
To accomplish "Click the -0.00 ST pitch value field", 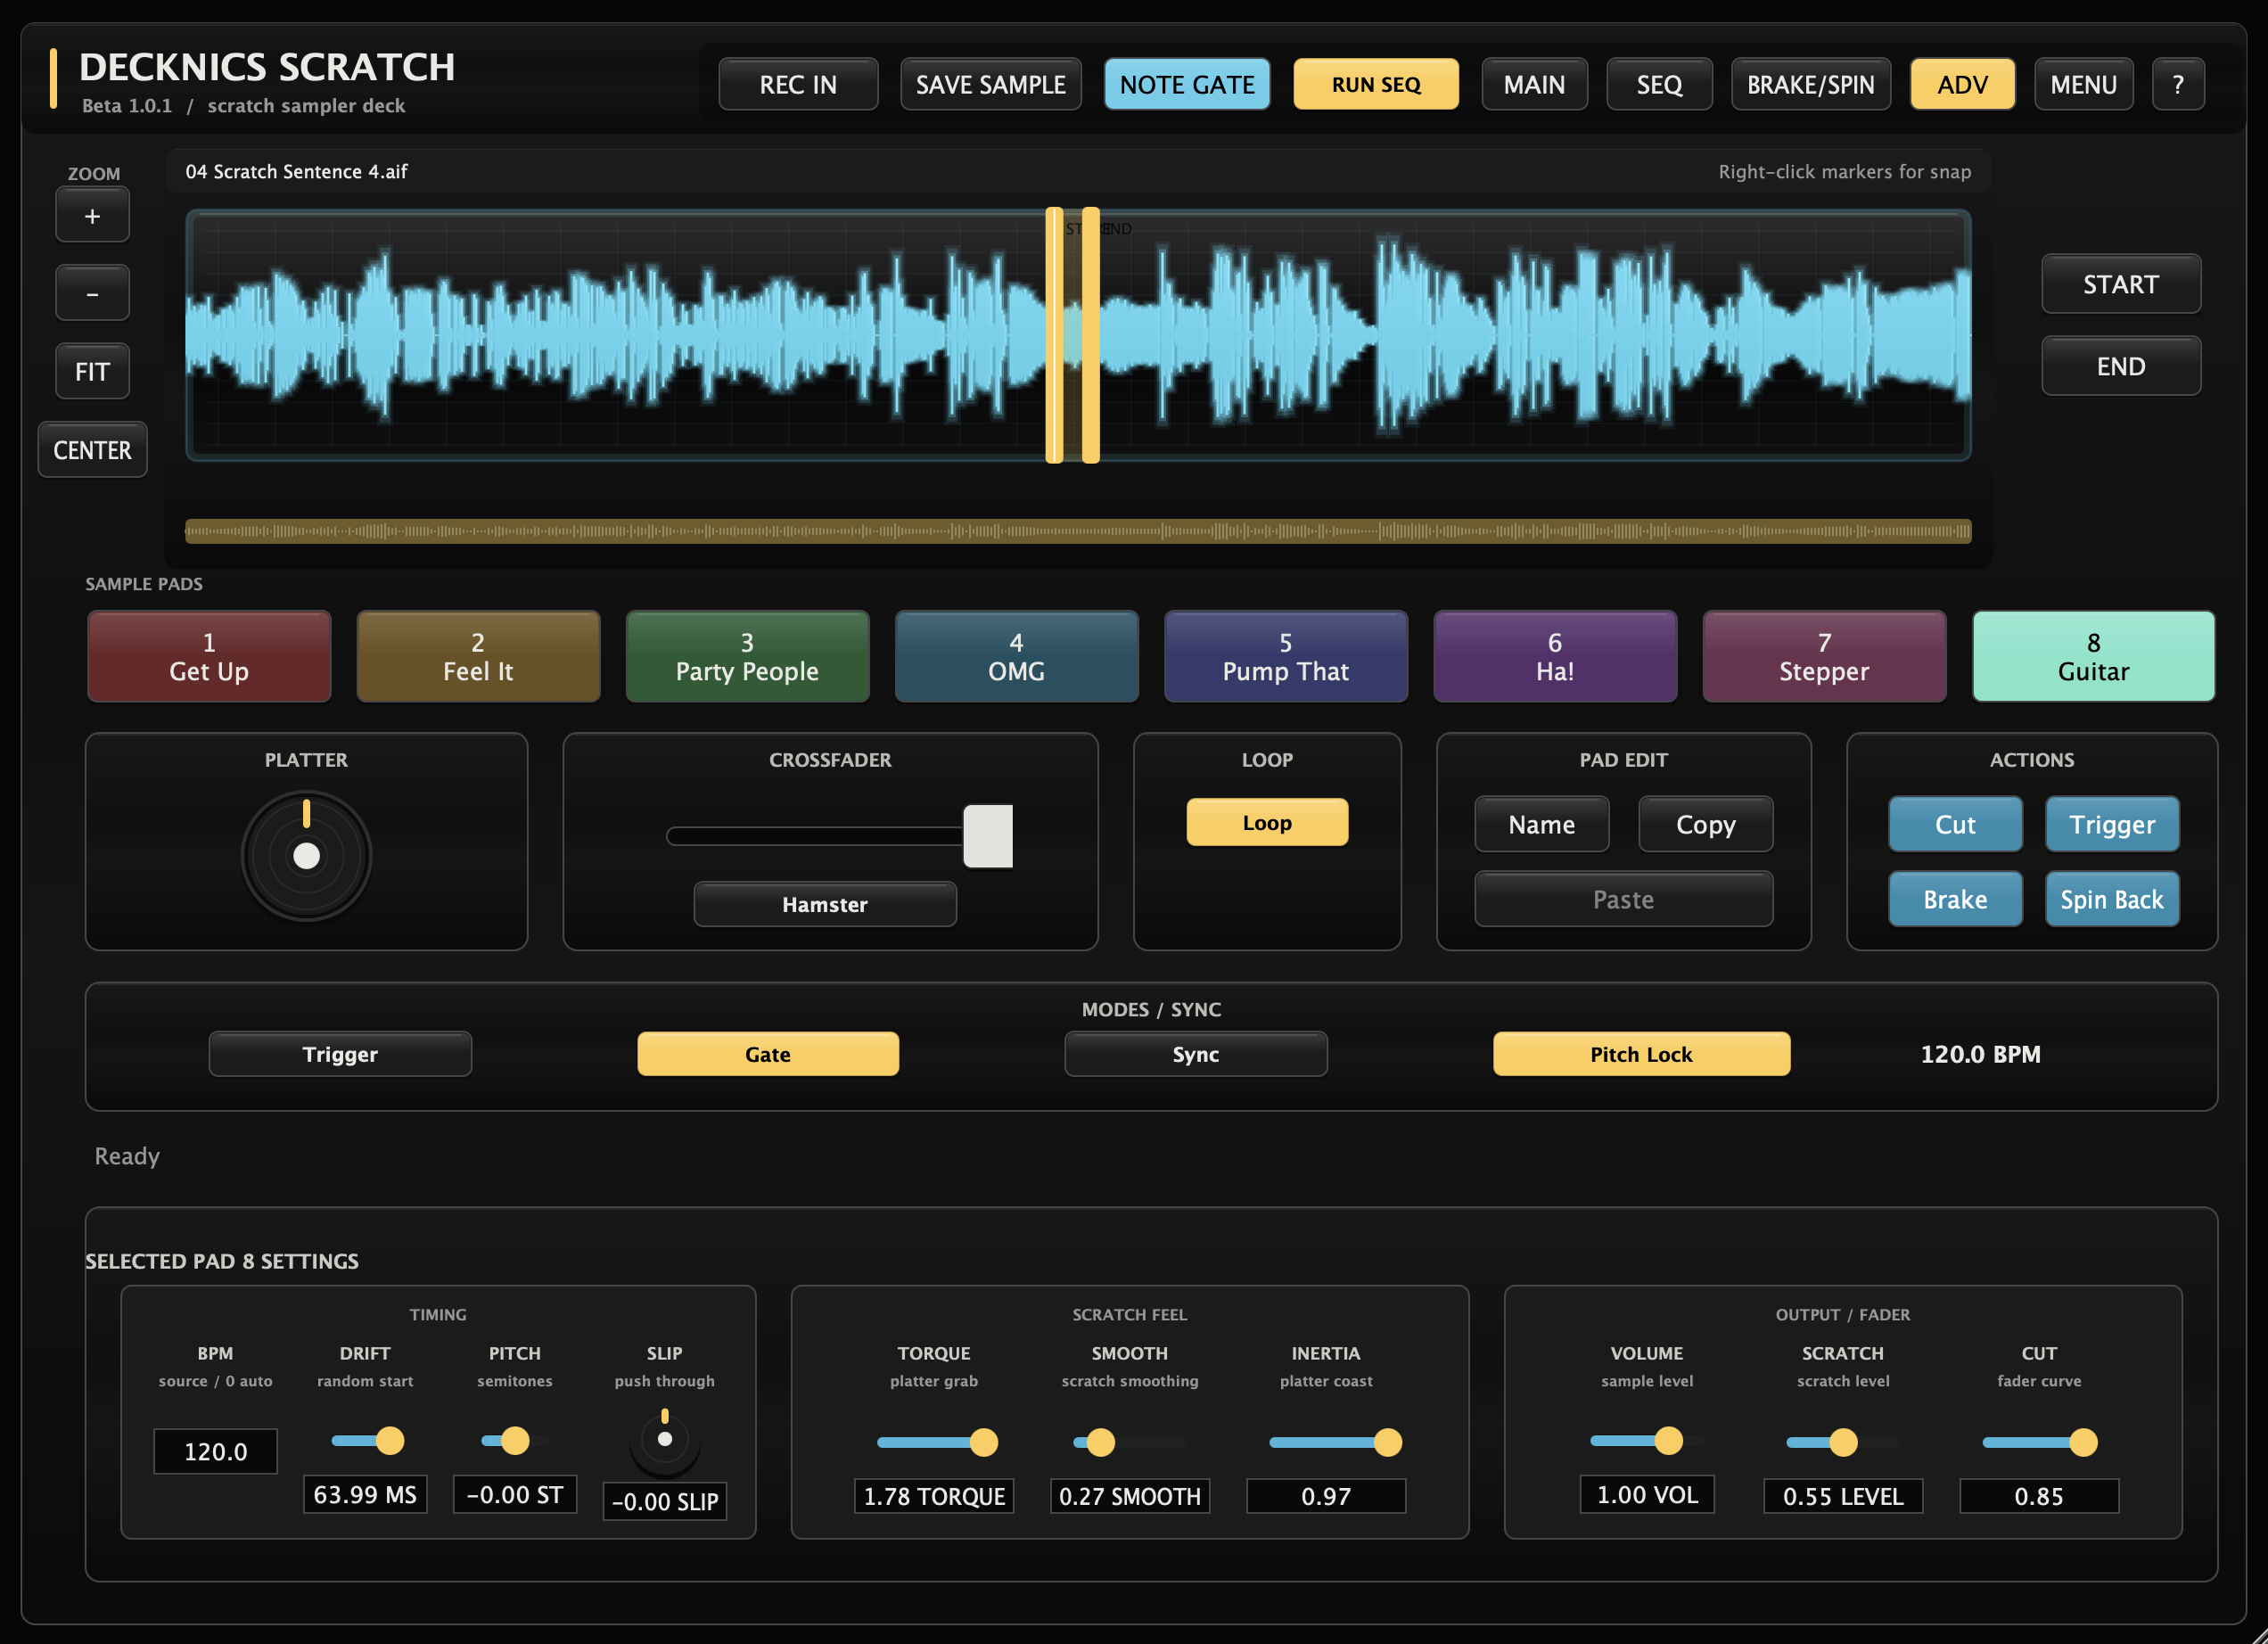I will pos(515,1494).
